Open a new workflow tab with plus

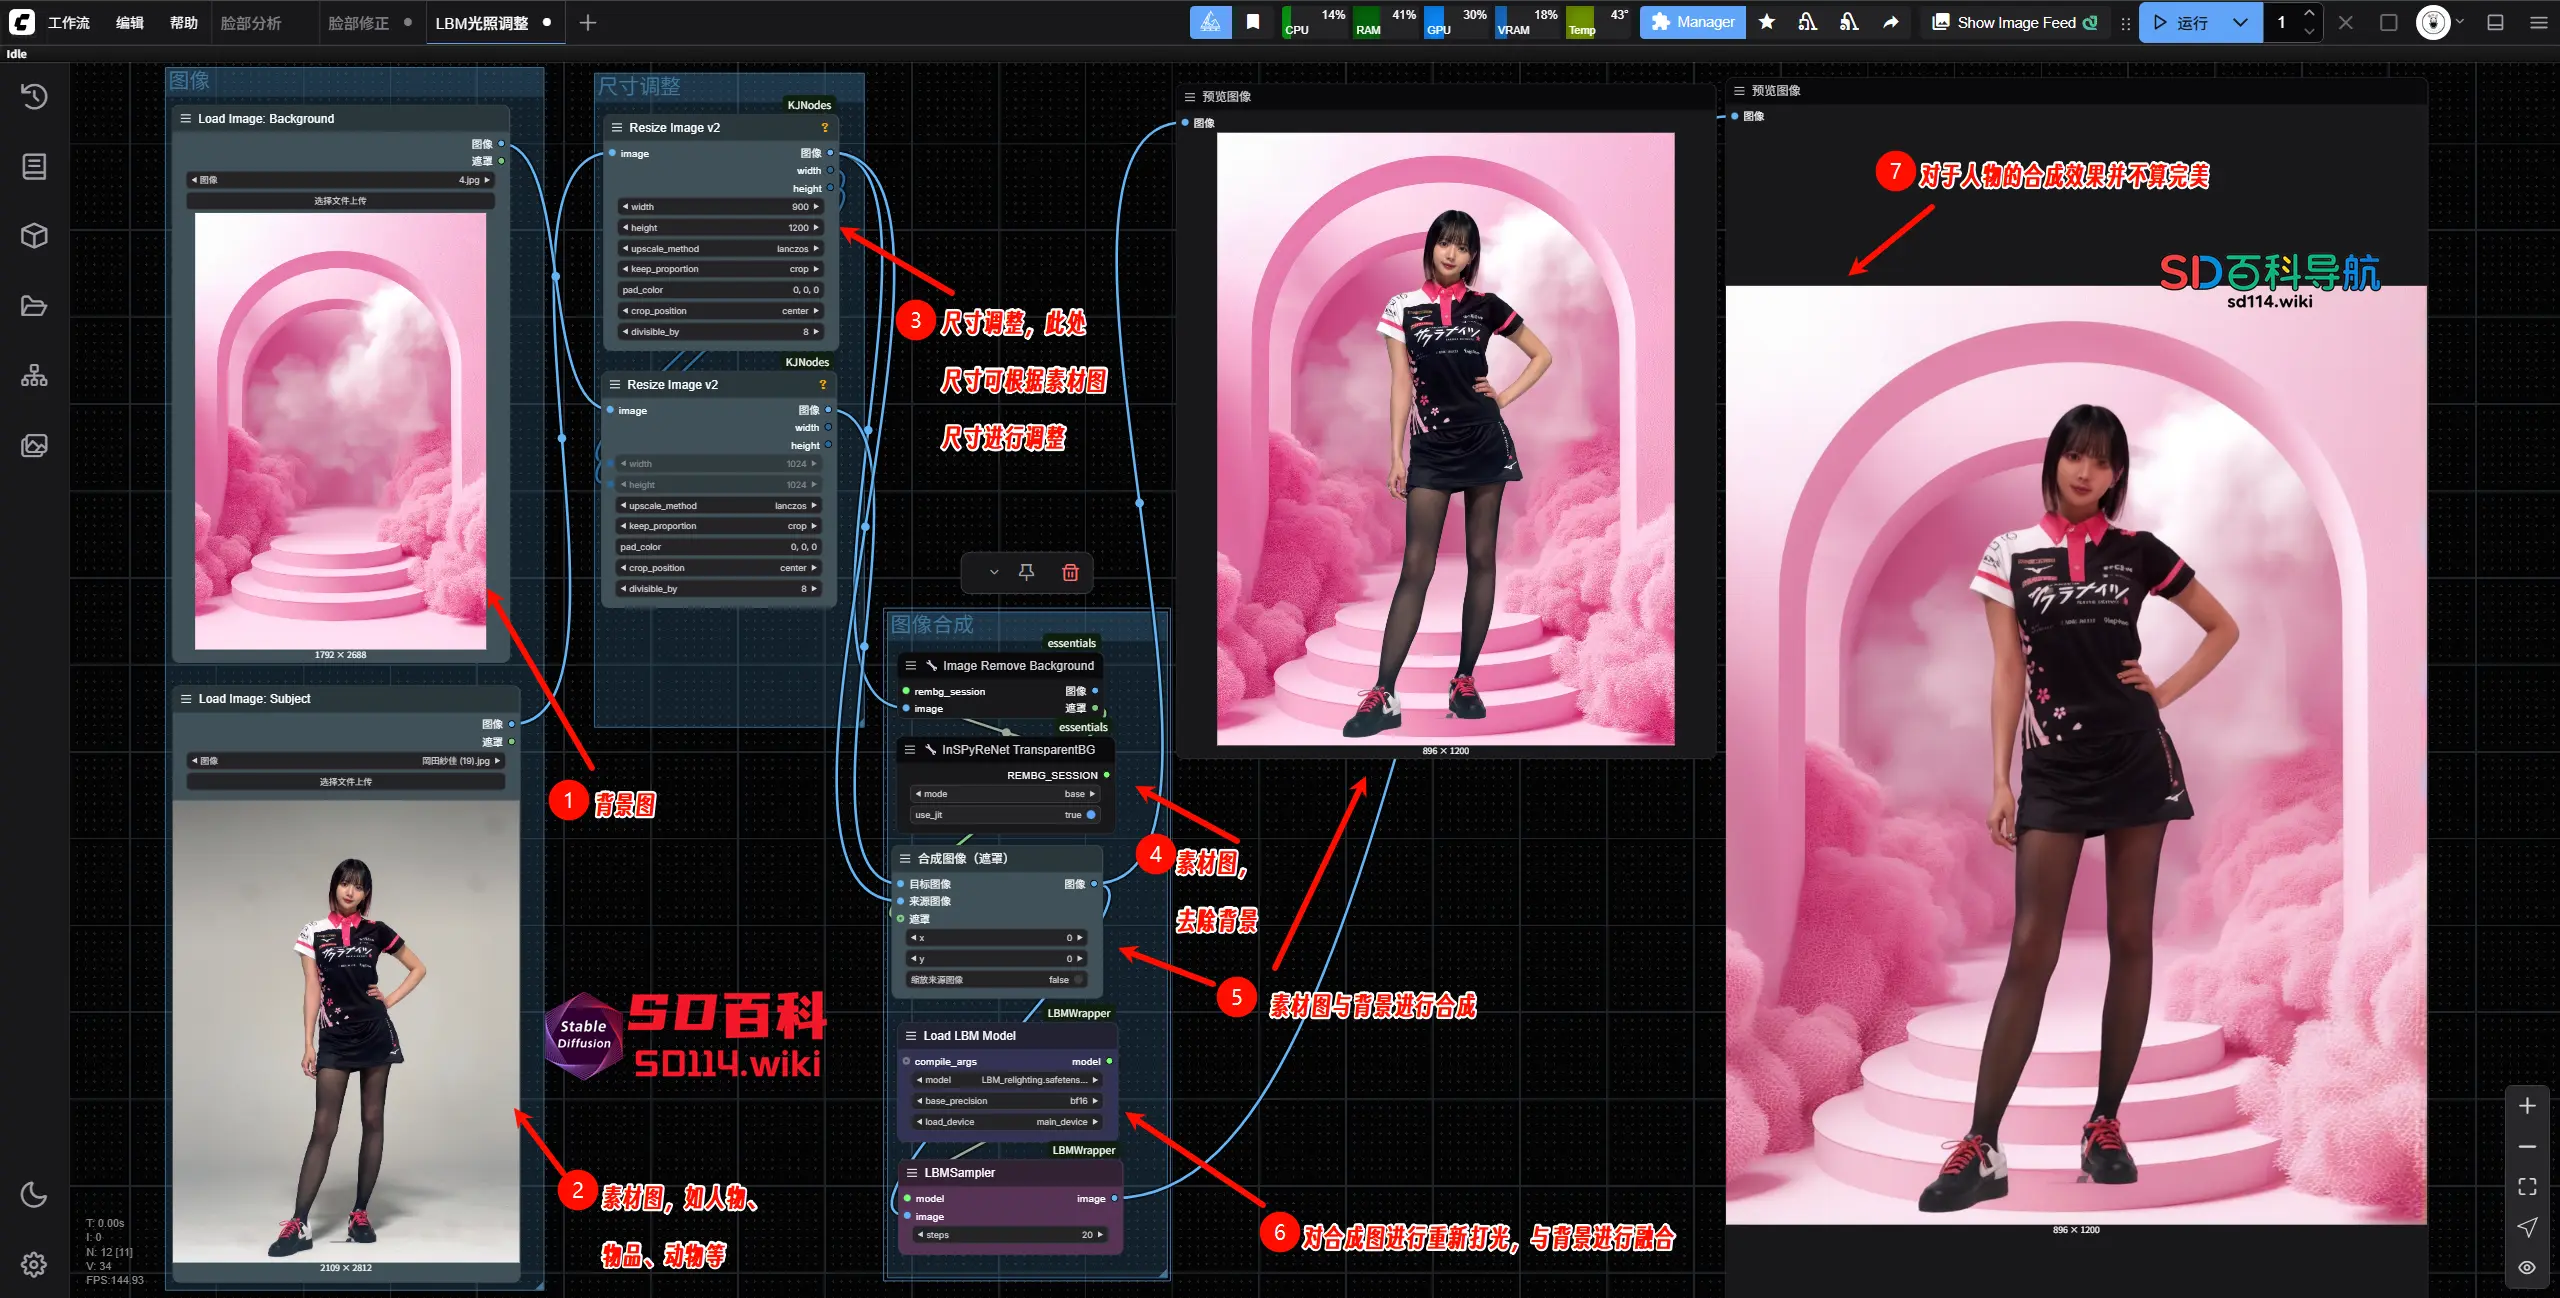(x=588, y=22)
